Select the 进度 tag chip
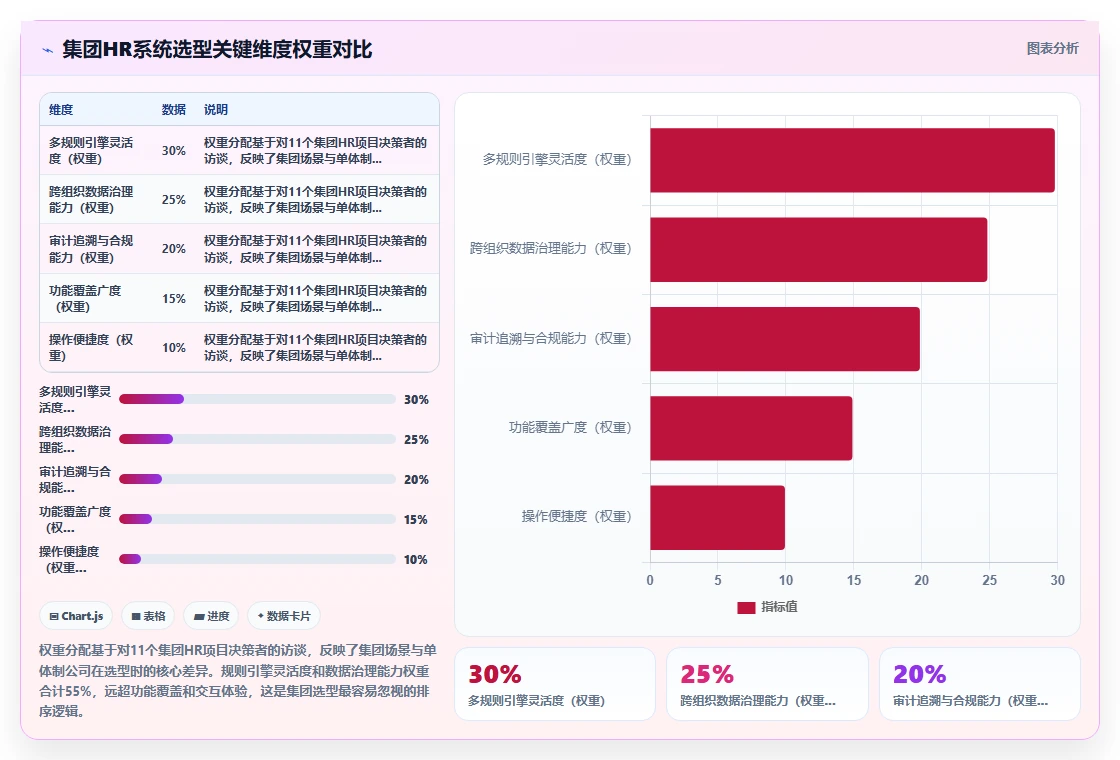The width and height of the screenshot is (1120, 760). pyautogui.click(x=211, y=616)
